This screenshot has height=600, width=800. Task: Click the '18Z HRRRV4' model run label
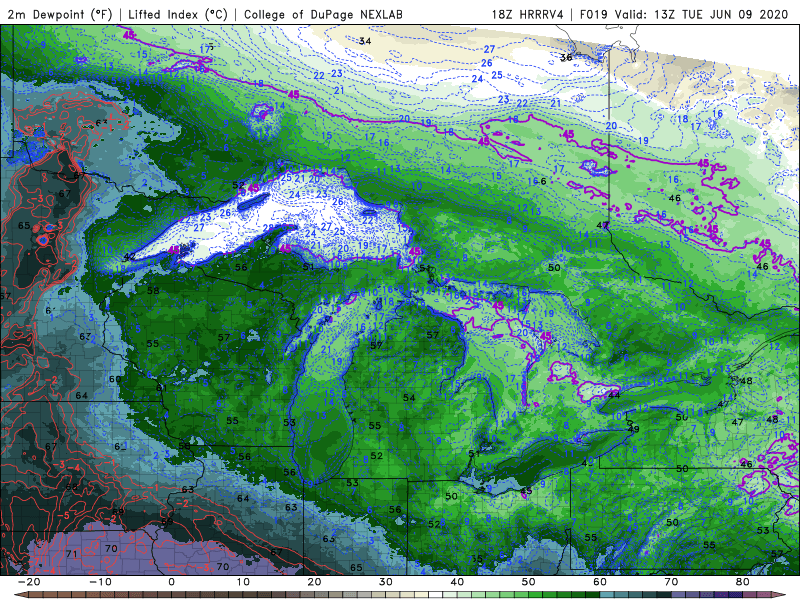528,14
